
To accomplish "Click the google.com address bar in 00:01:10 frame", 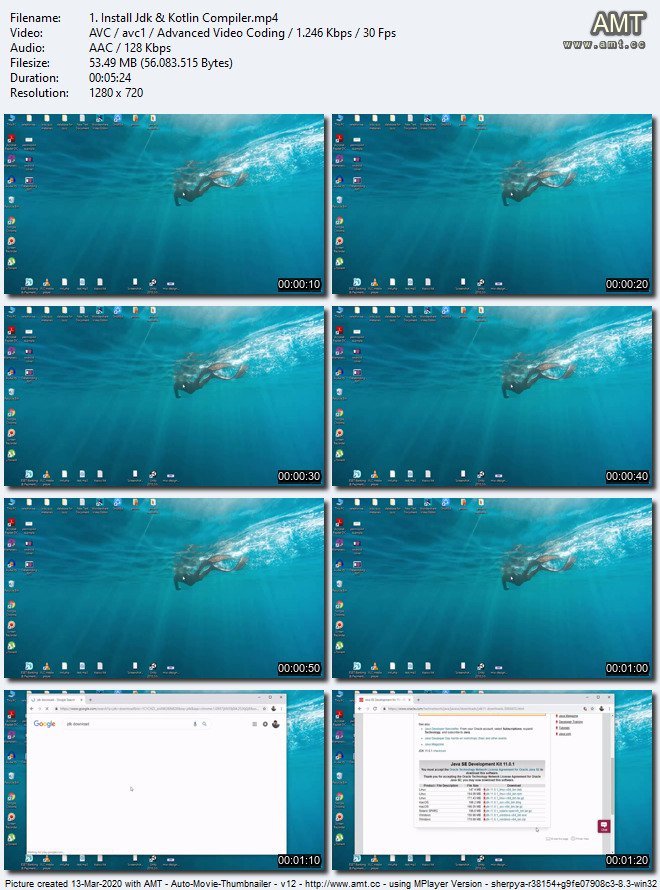I will [156, 709].
